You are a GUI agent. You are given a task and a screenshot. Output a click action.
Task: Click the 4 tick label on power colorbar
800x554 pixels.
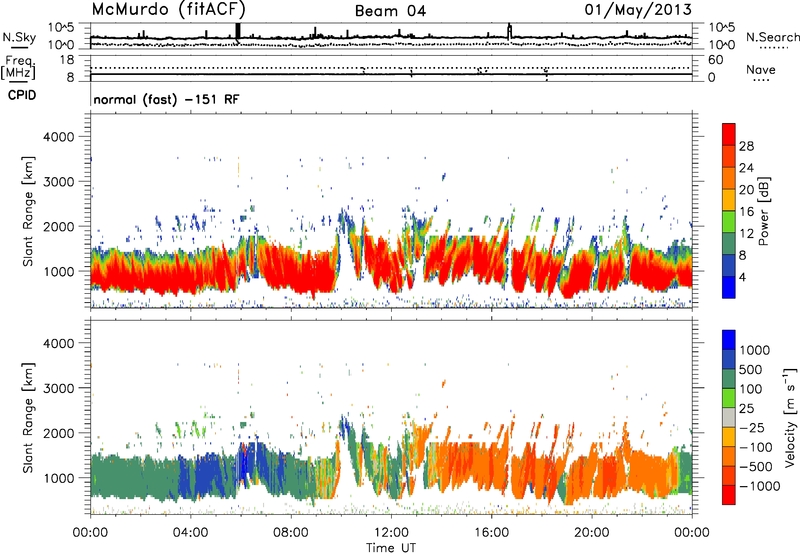[742, 278]
